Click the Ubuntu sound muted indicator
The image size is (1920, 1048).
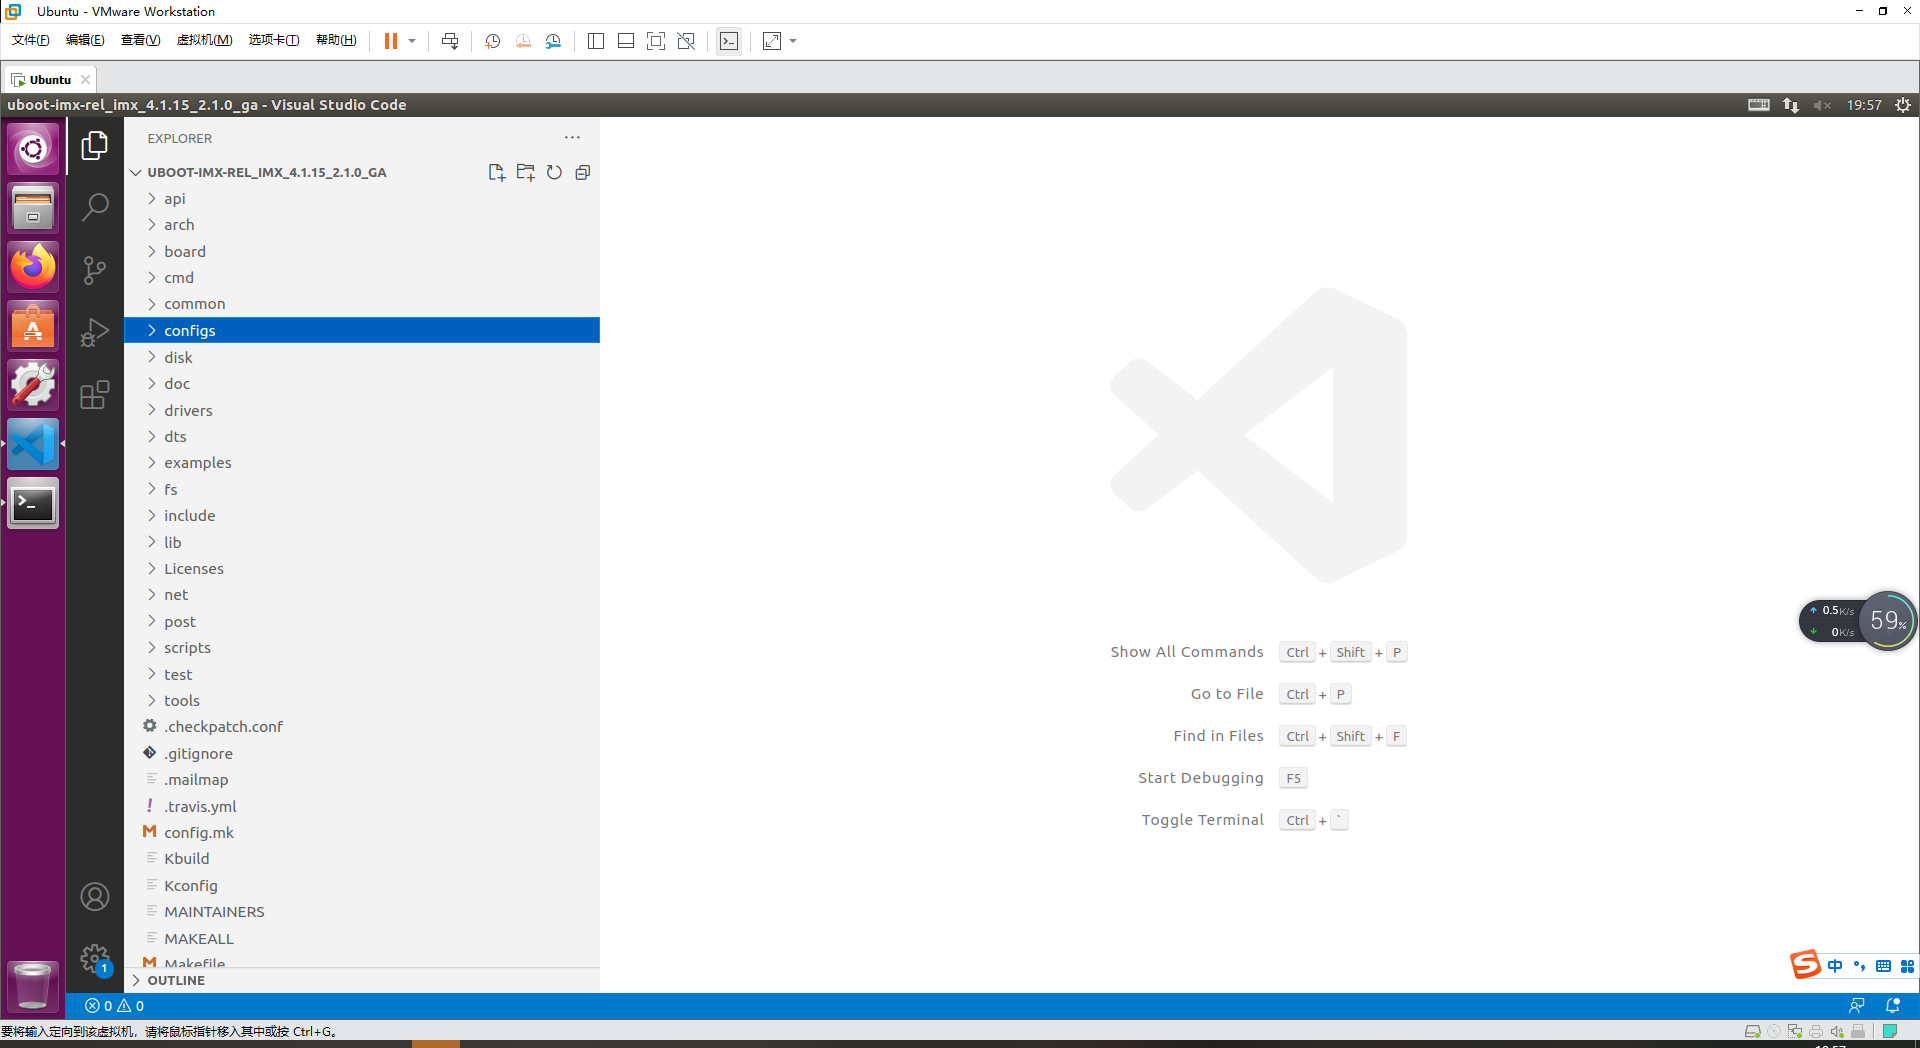click(x=1822, y=105)
